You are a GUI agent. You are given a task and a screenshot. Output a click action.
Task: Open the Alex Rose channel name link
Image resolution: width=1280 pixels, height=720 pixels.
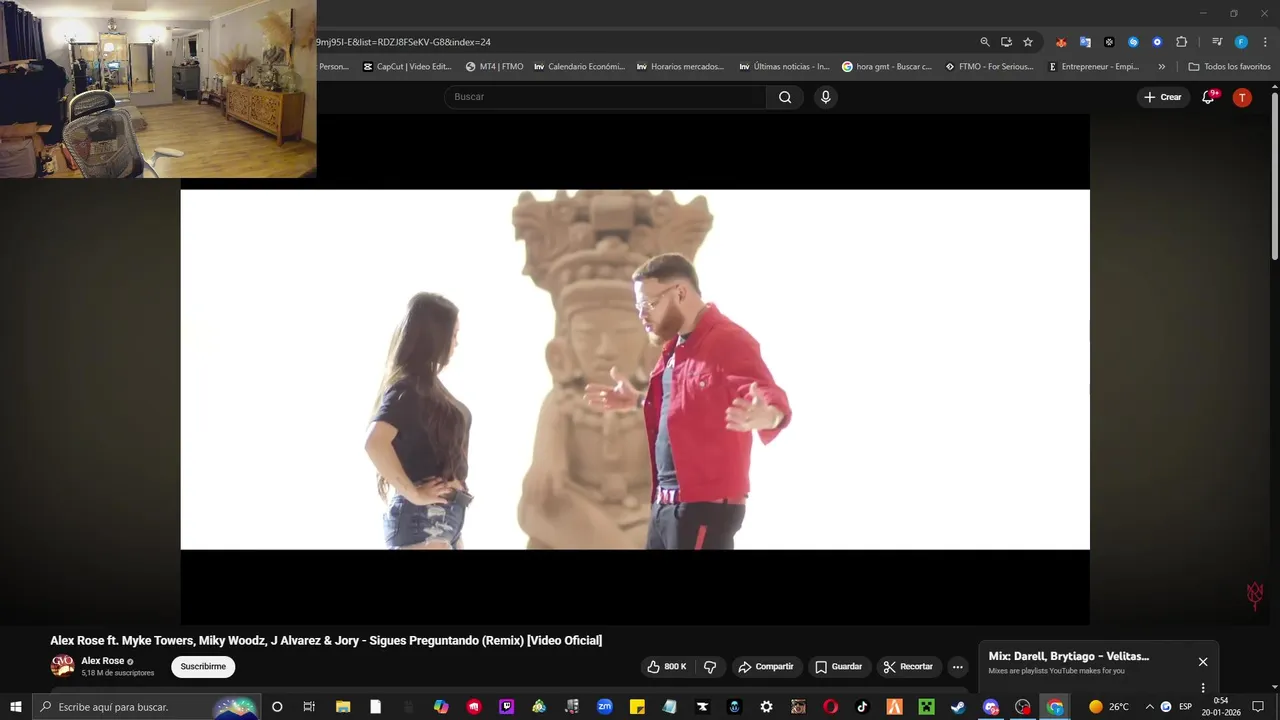click(x=103, y=661)
